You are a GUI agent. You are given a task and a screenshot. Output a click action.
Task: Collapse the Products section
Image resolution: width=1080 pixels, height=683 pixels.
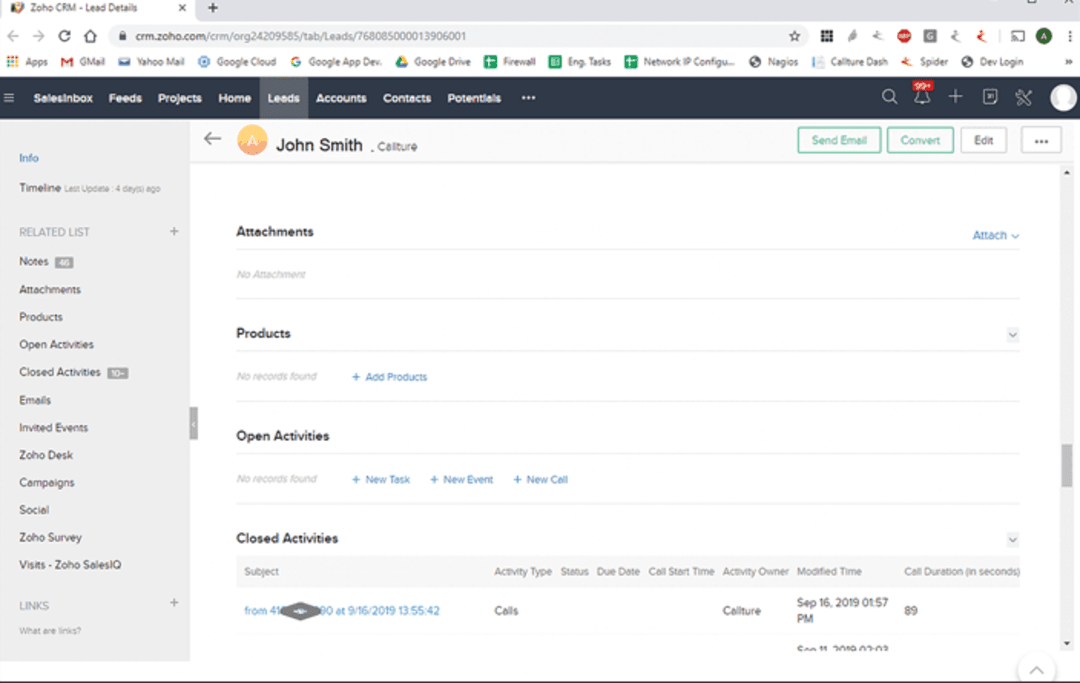[1012, 335]
